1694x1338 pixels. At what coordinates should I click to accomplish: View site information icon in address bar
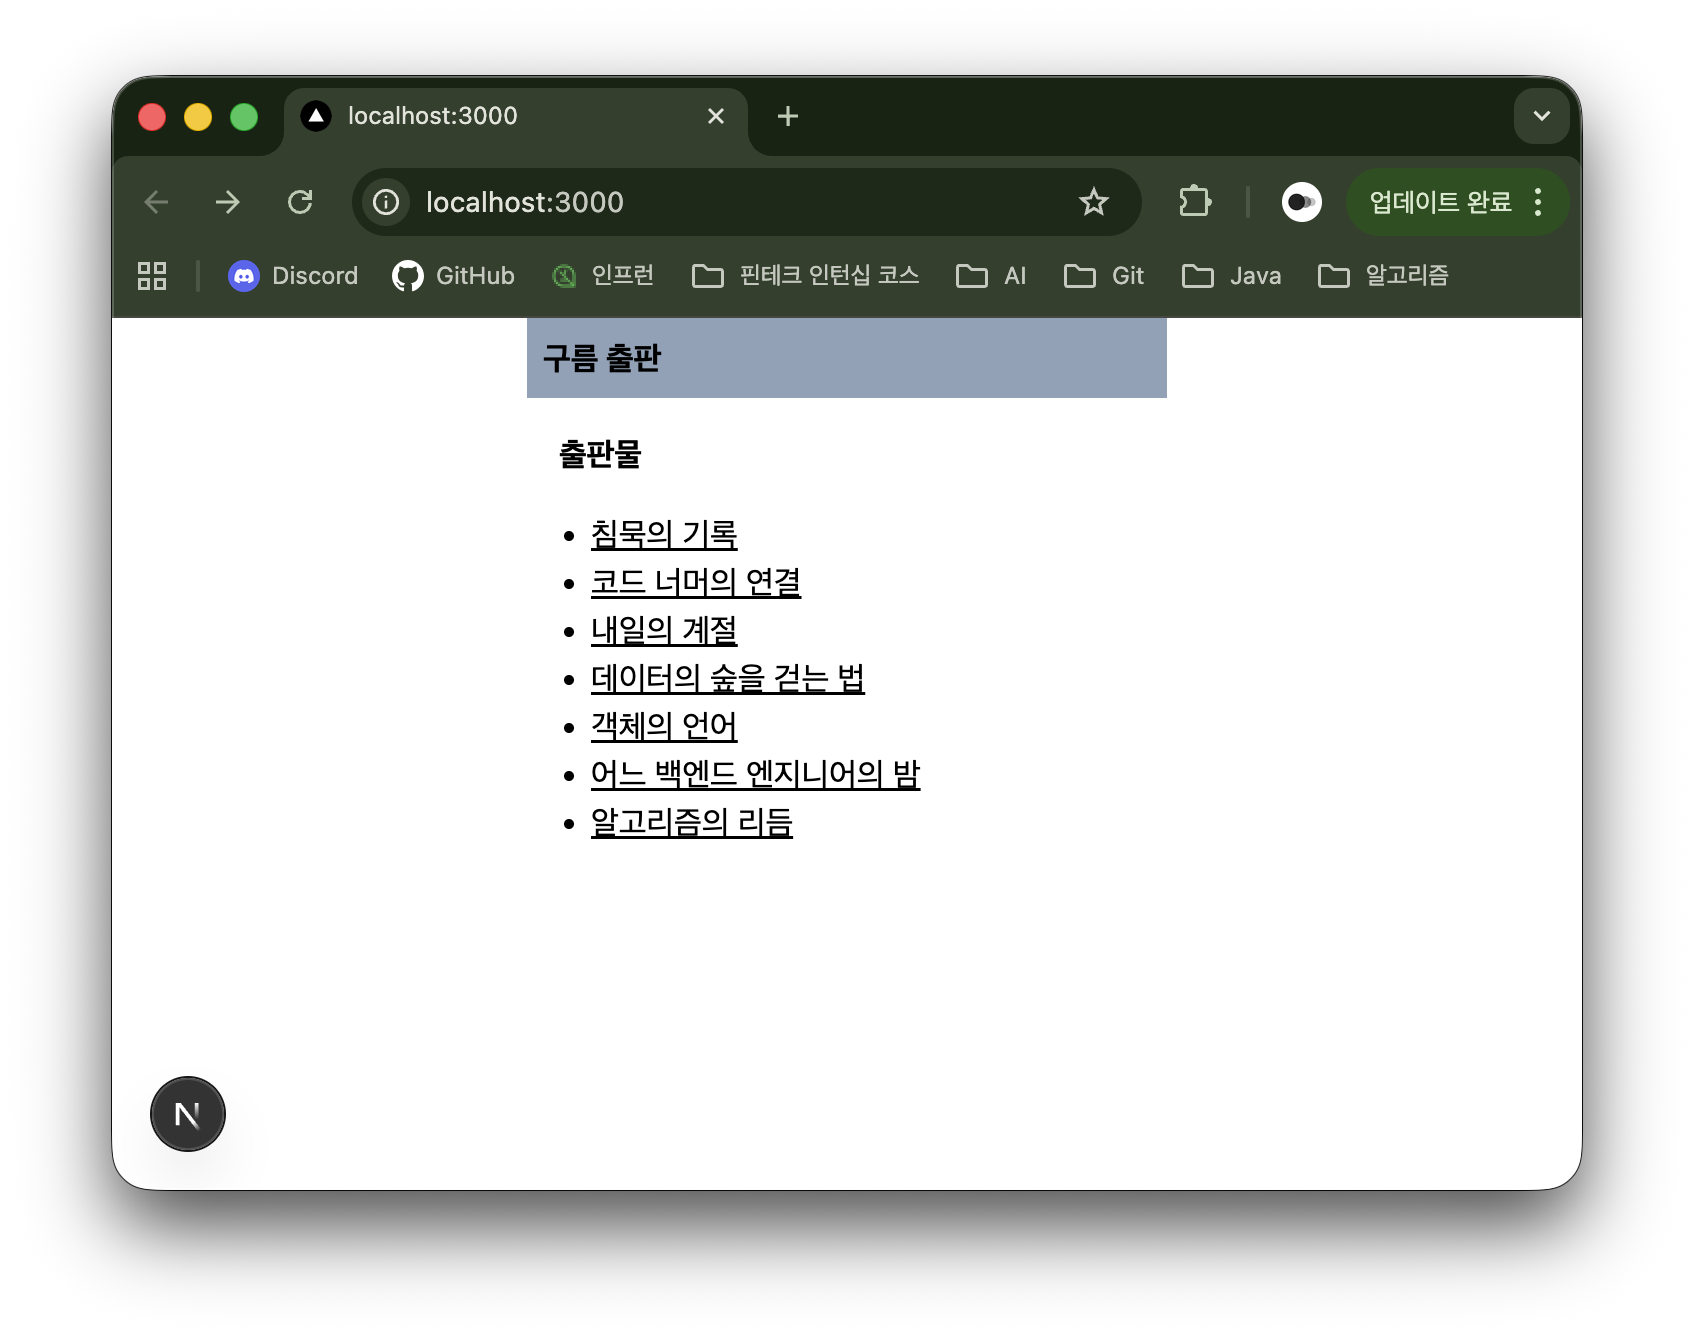pyautogui.click(x=386, y=202)
